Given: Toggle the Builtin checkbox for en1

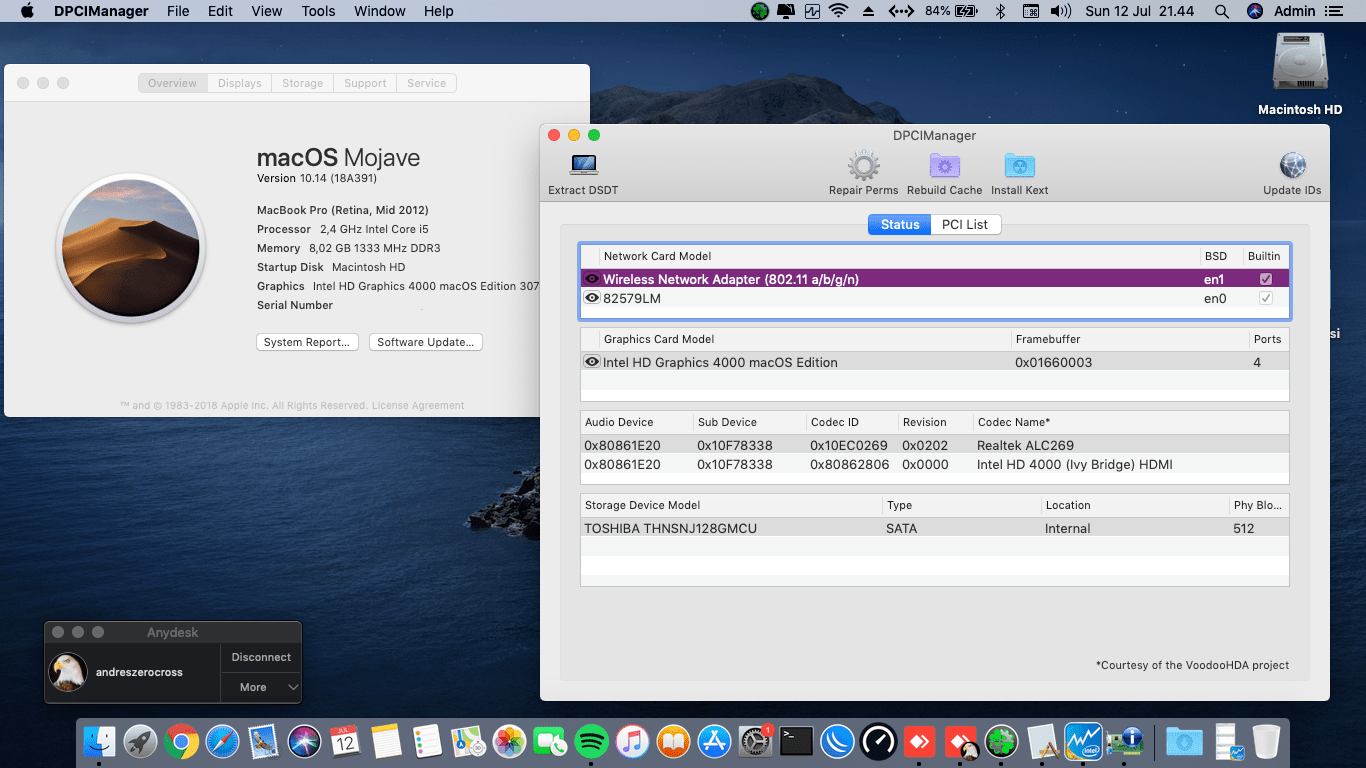Looking at the screenshot, I should 1266,280.
